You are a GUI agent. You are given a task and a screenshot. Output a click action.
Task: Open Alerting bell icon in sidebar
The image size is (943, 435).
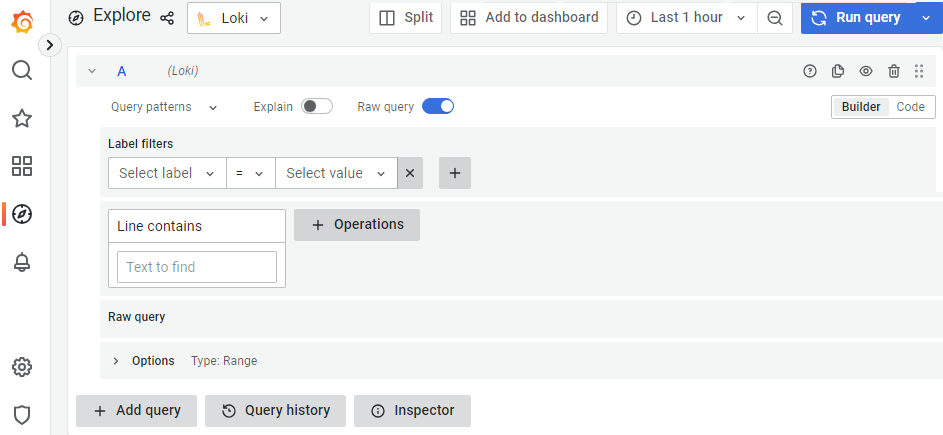pos(22,262)
